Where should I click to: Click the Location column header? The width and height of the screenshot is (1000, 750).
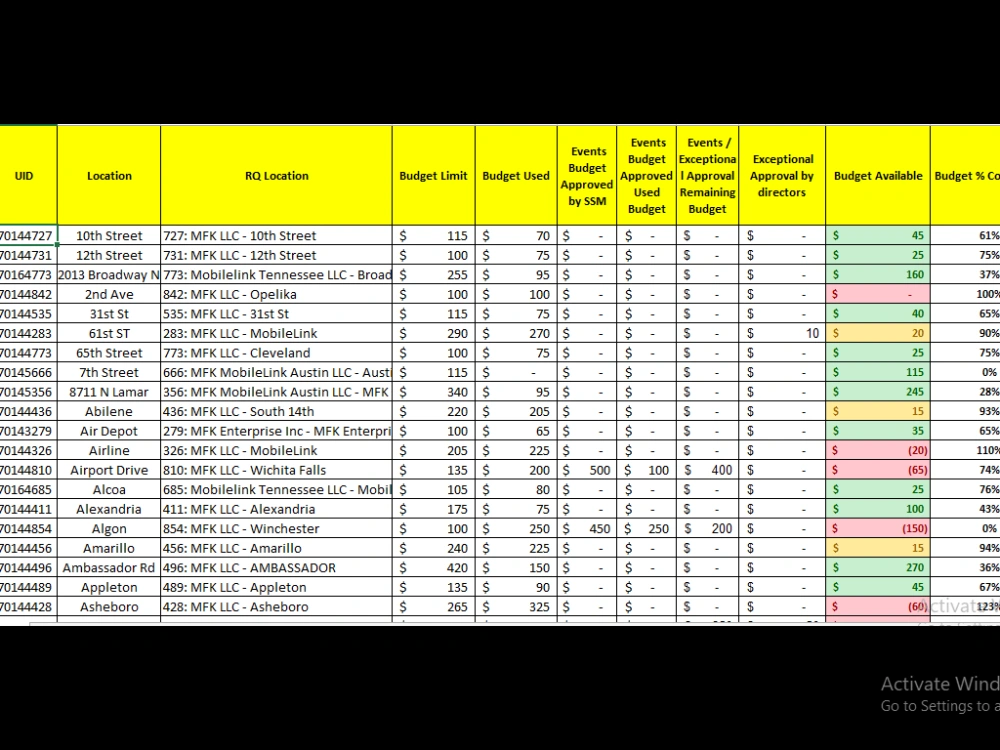pyautogui.click(x=109, y=175)
